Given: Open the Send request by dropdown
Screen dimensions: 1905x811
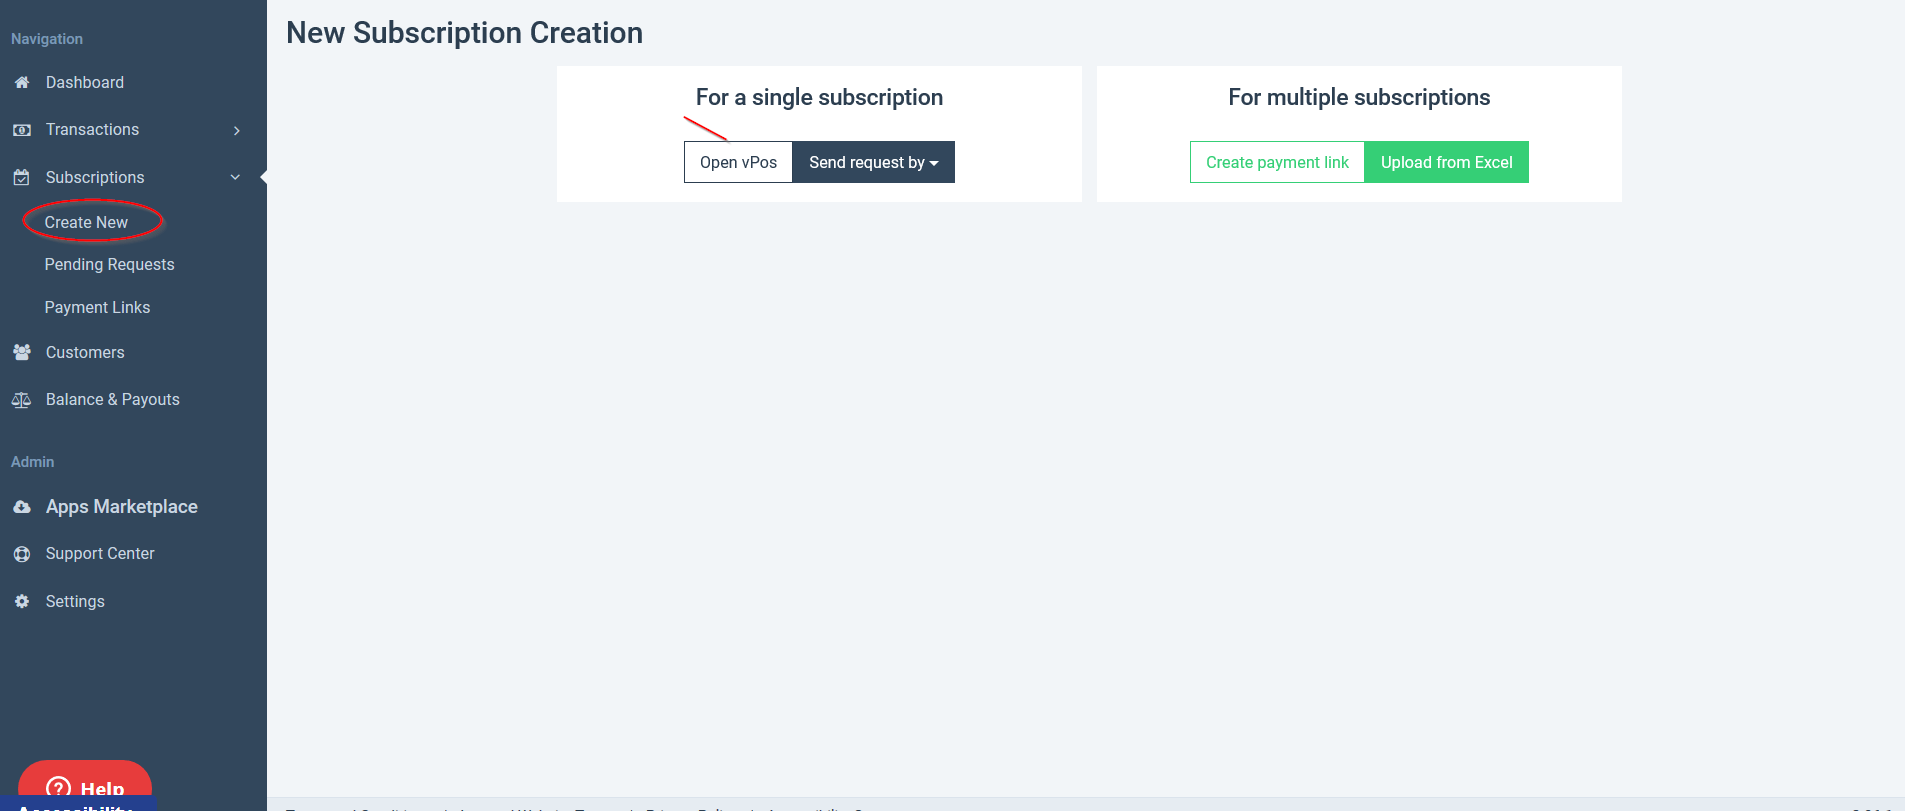Looking at the screenshot, I should click(x=873, y=162).
